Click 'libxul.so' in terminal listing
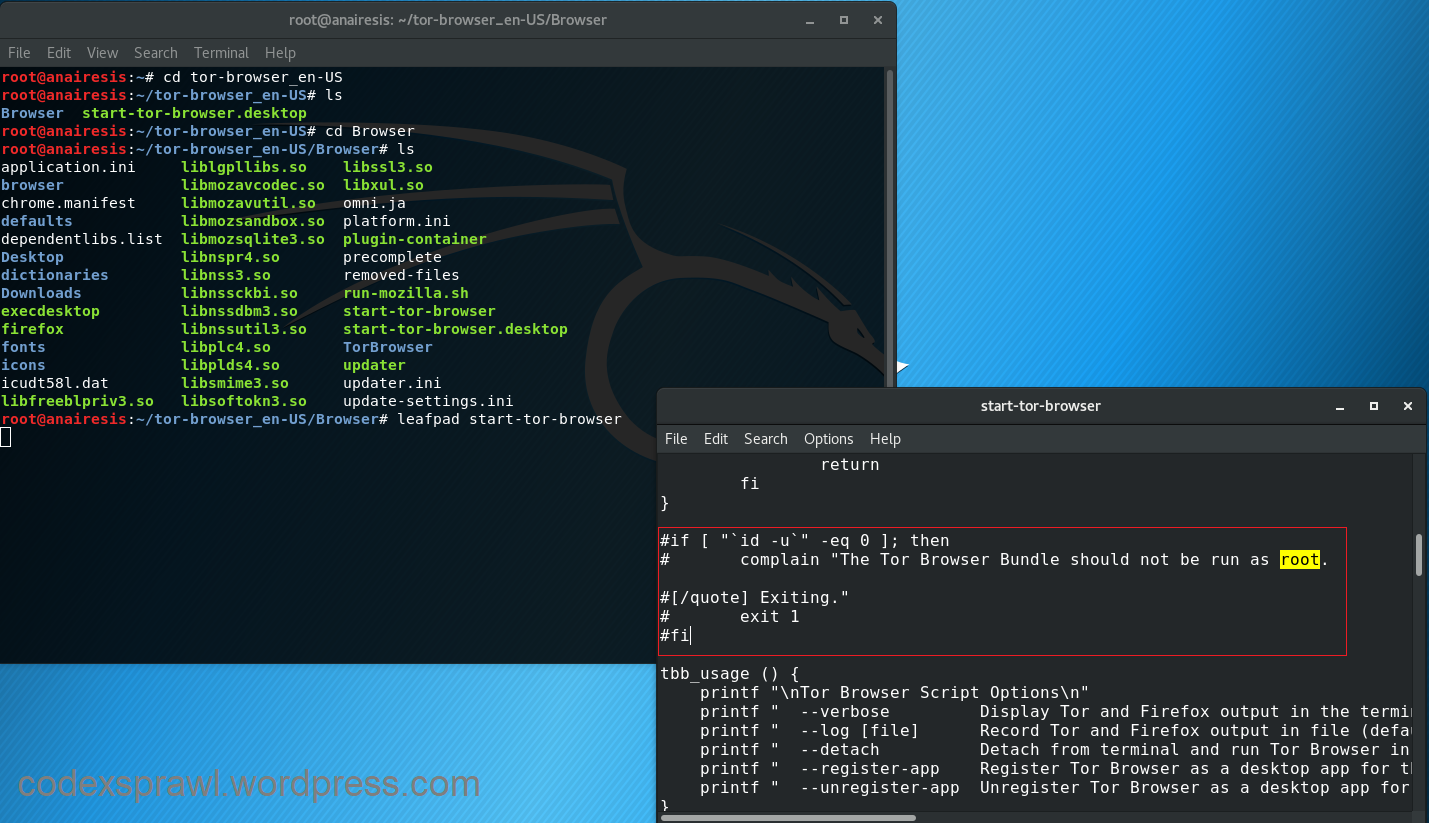Screen dimensions: 1429x823 (x=383, y=185)
